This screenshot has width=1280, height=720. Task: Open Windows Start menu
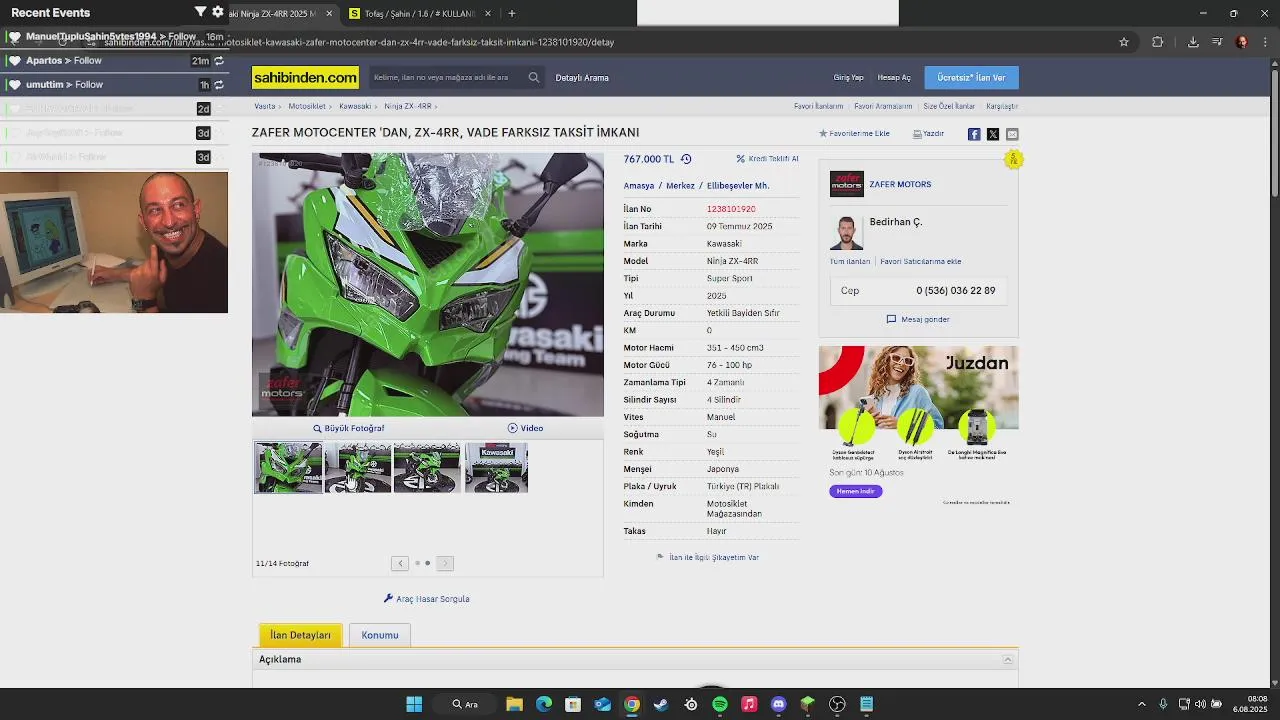tap(414, 704)
